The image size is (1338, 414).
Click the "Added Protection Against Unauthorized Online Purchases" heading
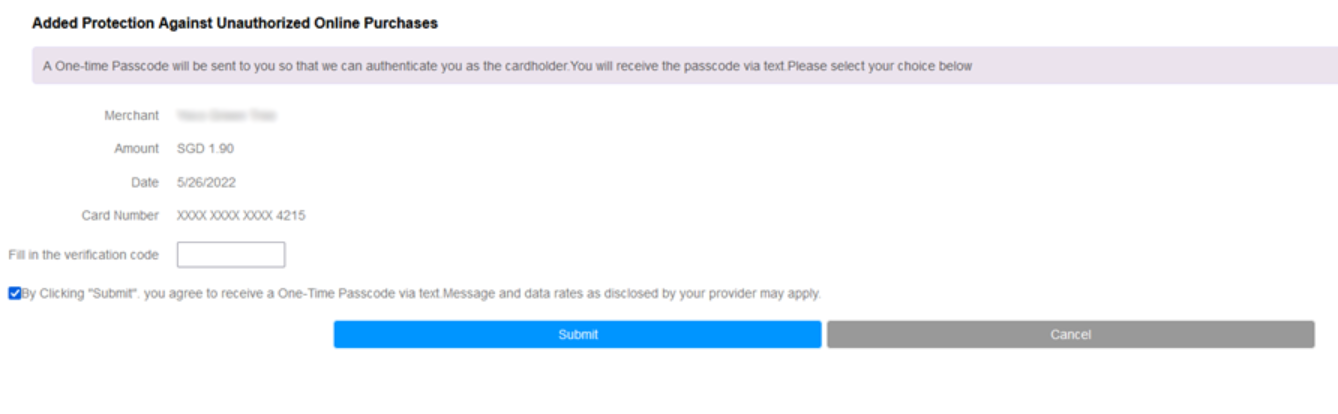pos(235,22)
